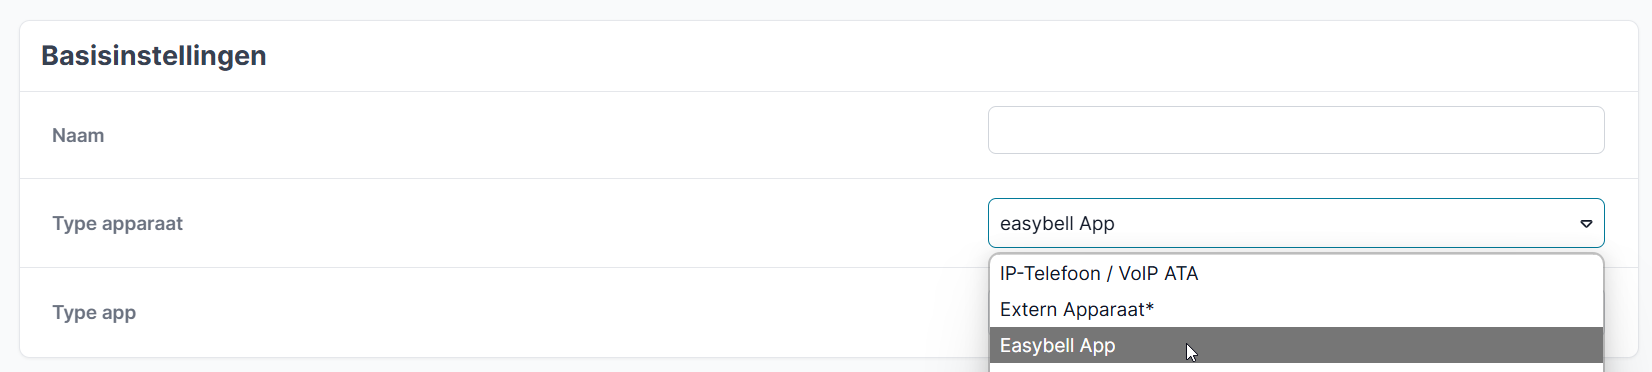Click the Type app label
The image size is (1652, 372).
[94, 312]
